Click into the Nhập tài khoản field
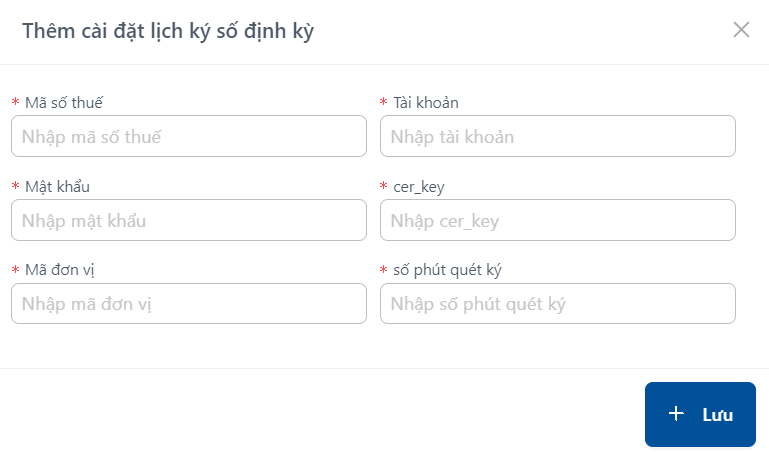Viewport: 769px width, 452px height. point(558,136)
